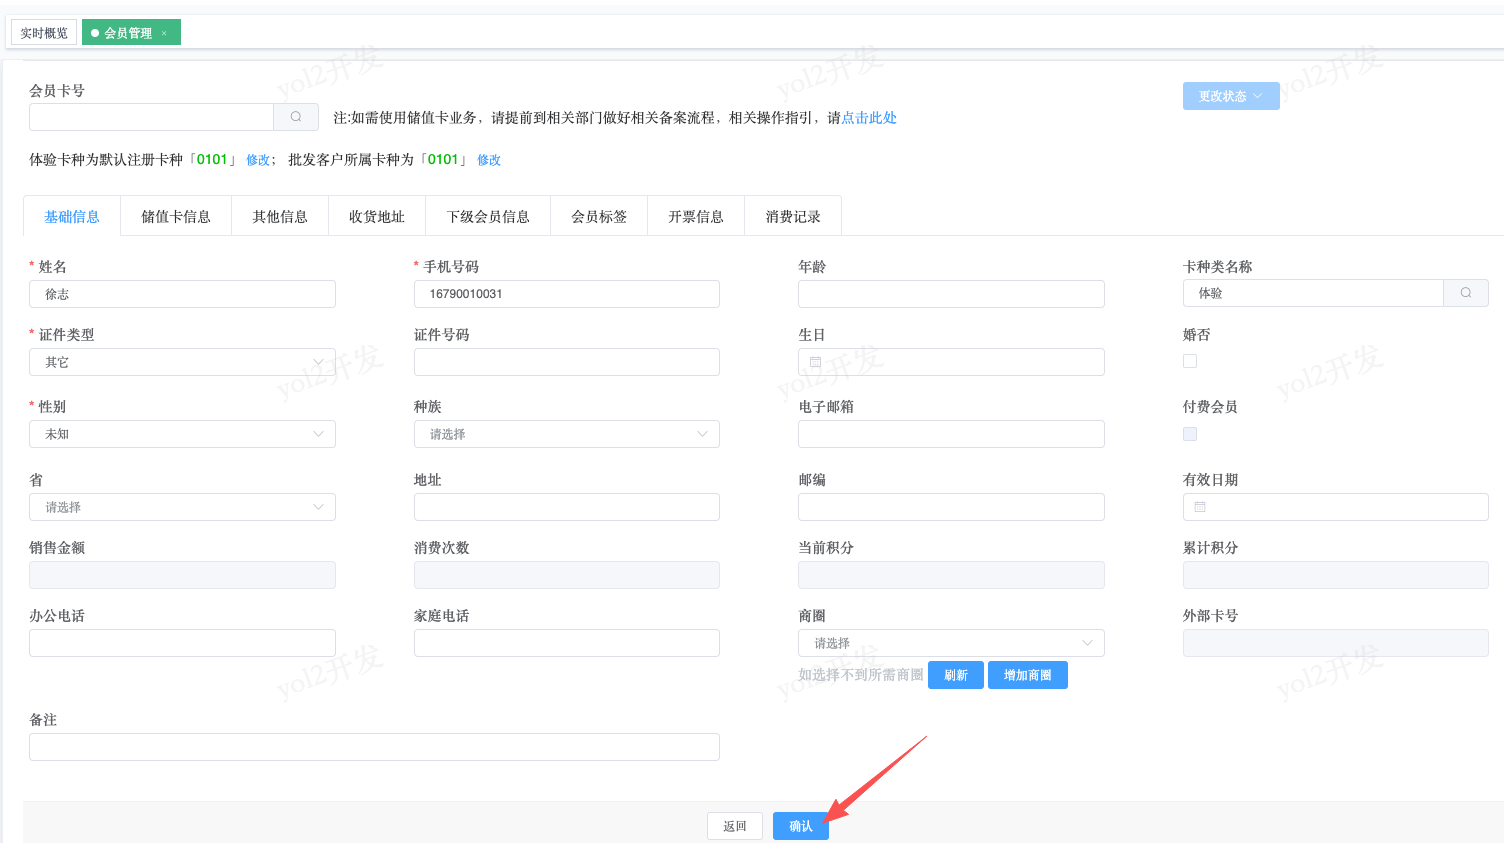This screenshot has width=1504, height=843.
Task: Open the 商圈 dropdown
Action: click(951, 643)
